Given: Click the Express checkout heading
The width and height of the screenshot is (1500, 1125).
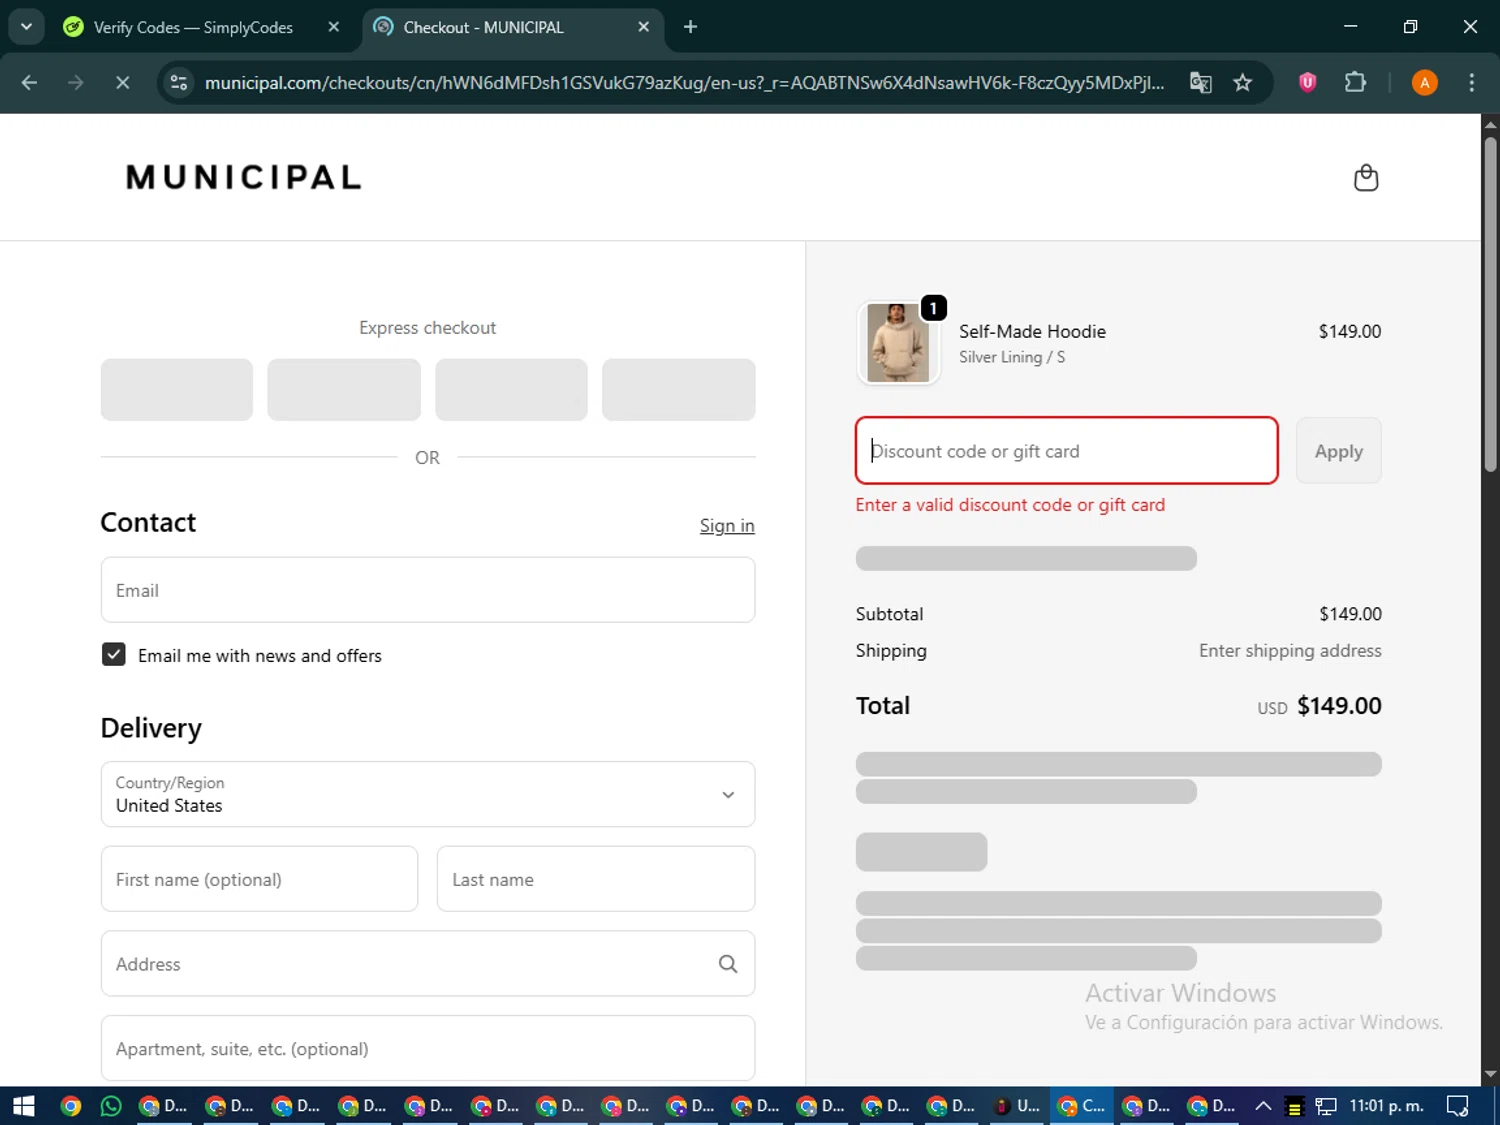Looking at the screenshot, I should 428,328.
